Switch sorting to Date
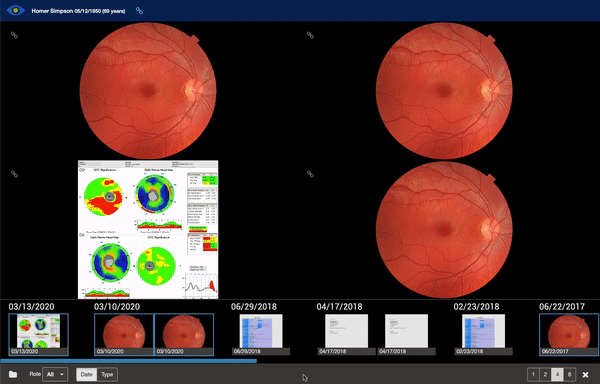This screenshot has width=600, height=384. 86,374
